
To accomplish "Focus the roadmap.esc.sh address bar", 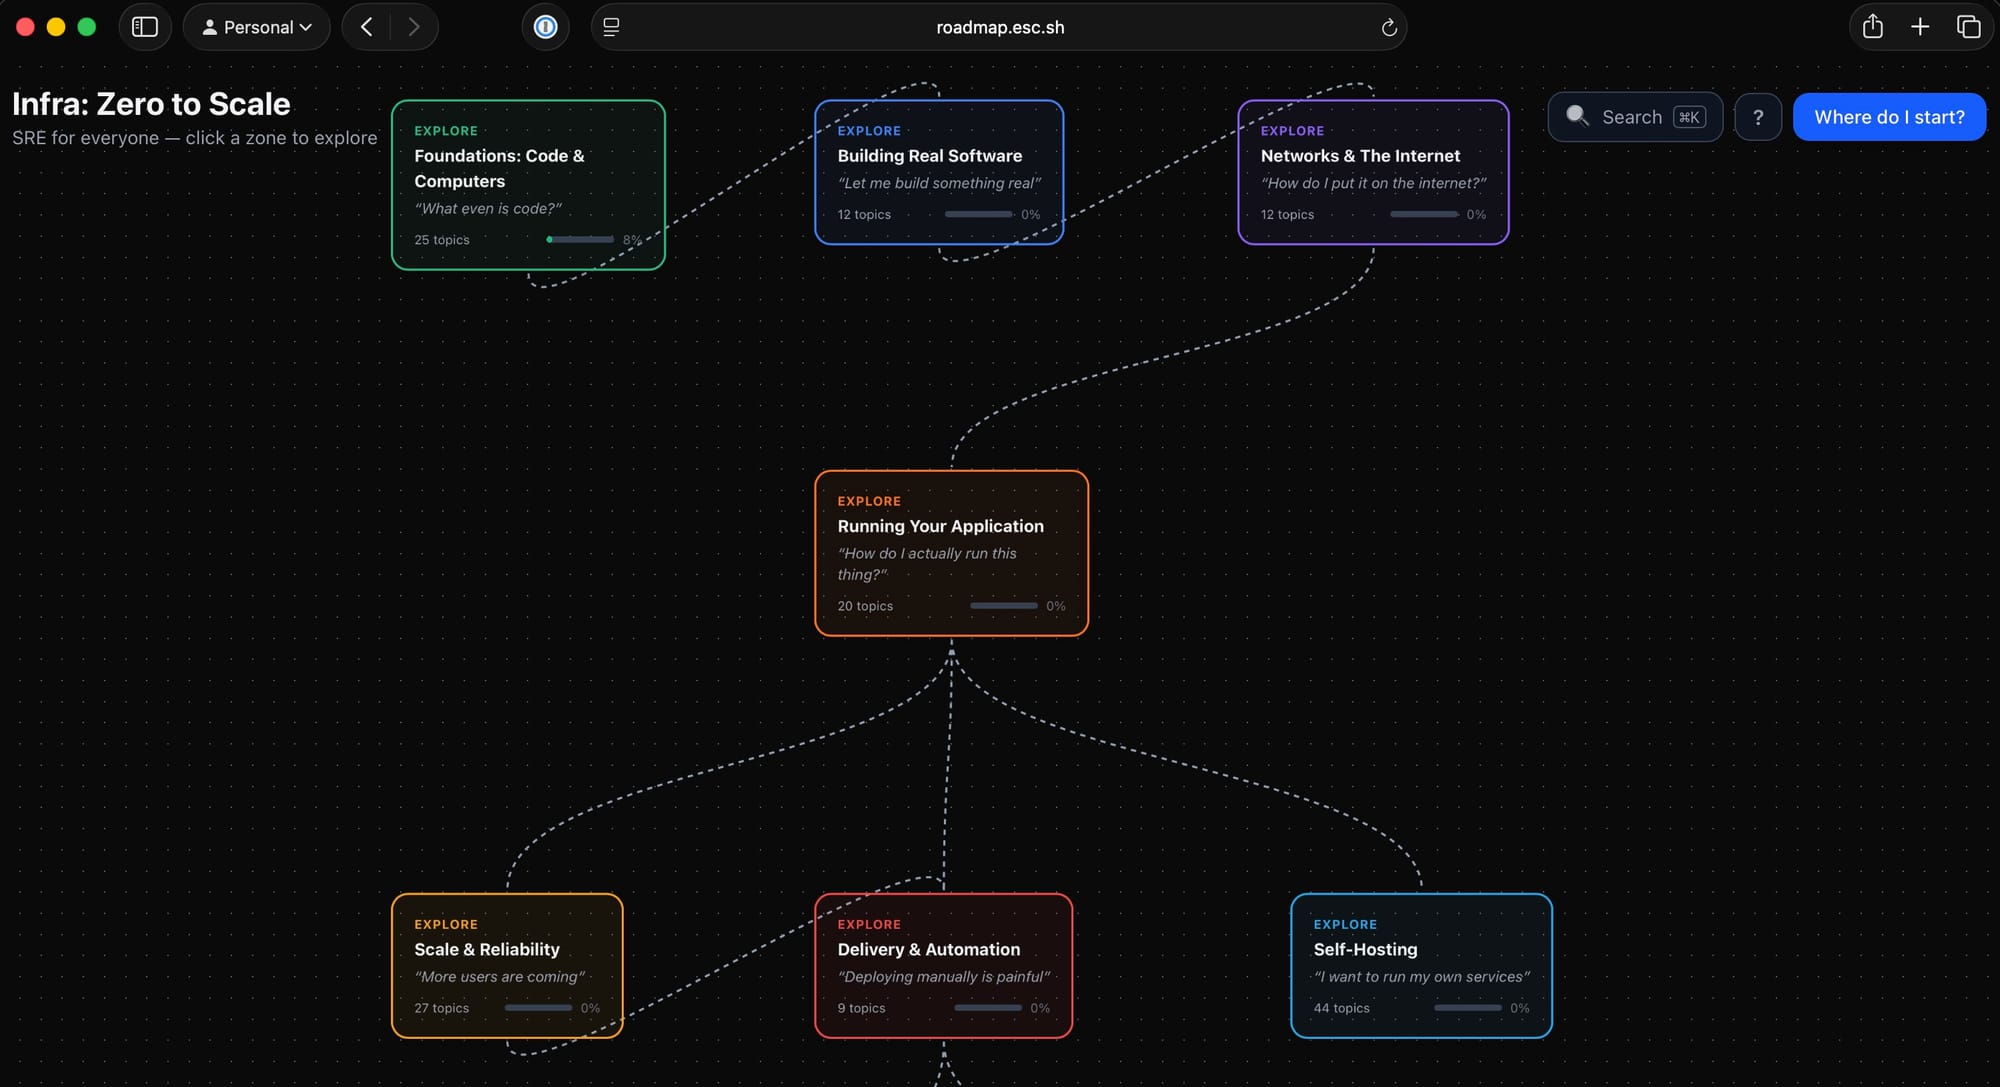I will coord(999,27).
